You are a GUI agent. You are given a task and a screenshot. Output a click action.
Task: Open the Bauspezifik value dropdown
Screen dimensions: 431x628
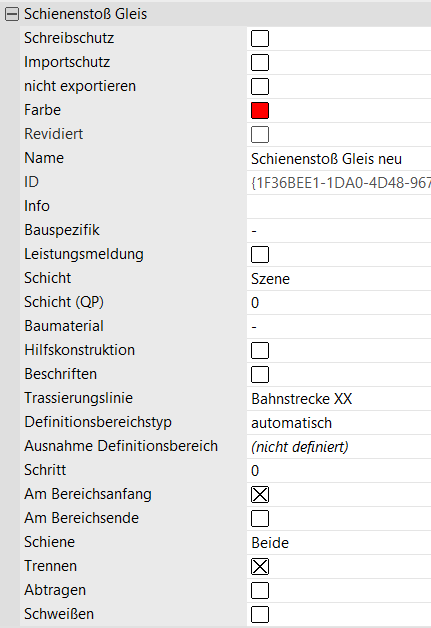coord(339,231)
